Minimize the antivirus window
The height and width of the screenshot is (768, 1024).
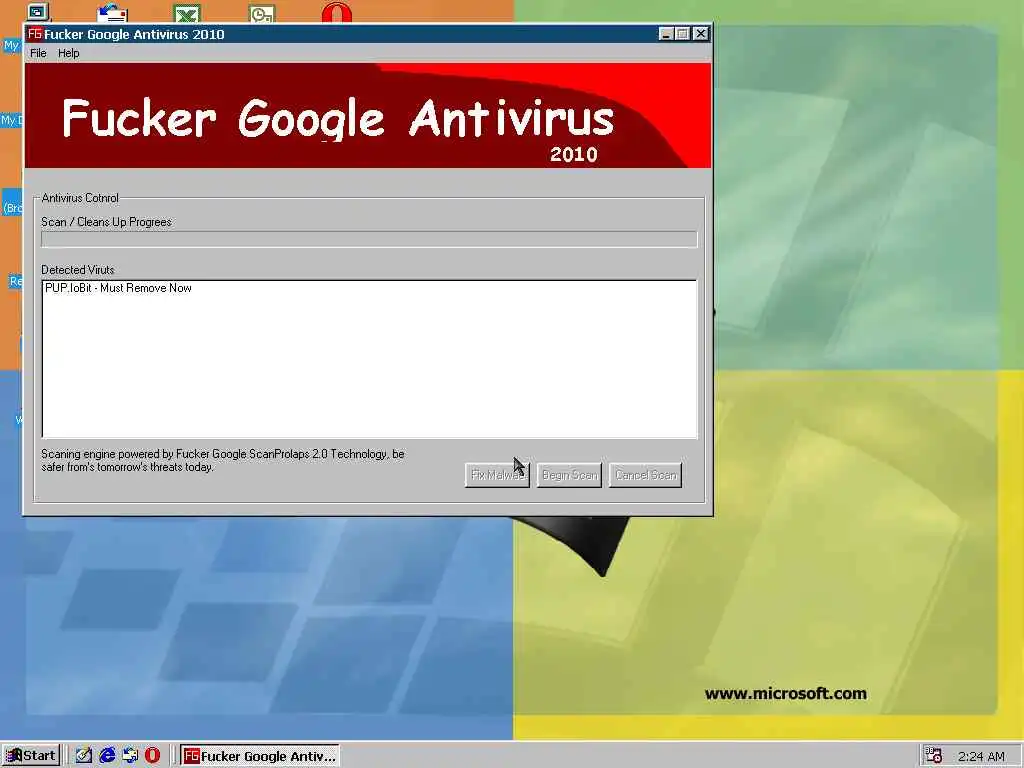(x=666, y=34)
